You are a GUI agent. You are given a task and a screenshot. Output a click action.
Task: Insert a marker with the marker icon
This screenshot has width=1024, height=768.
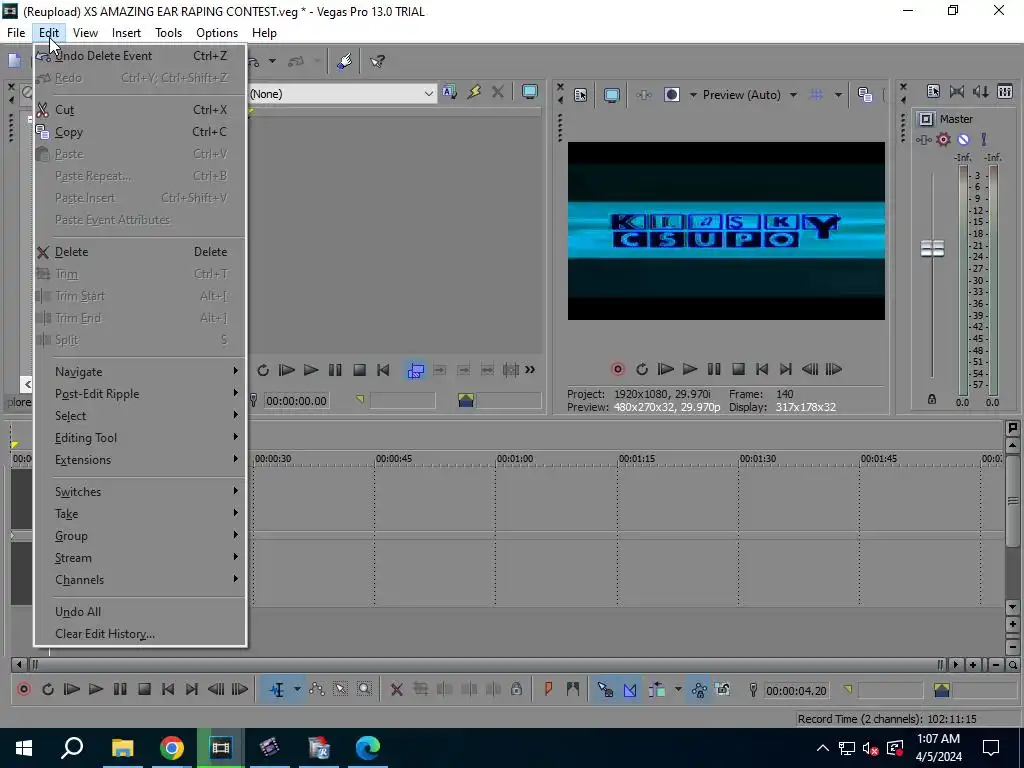pyautogui.click(x=549, y=690)
